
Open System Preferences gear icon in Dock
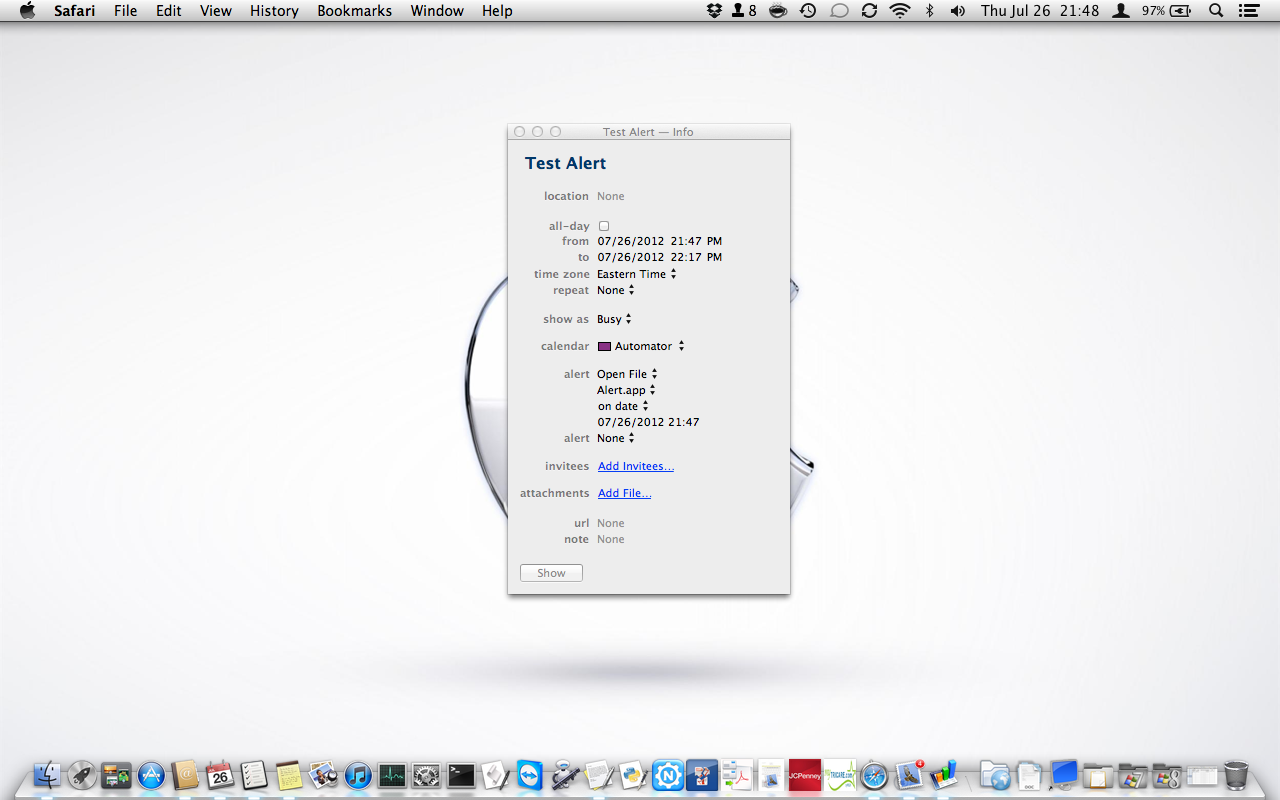point(427,775)
